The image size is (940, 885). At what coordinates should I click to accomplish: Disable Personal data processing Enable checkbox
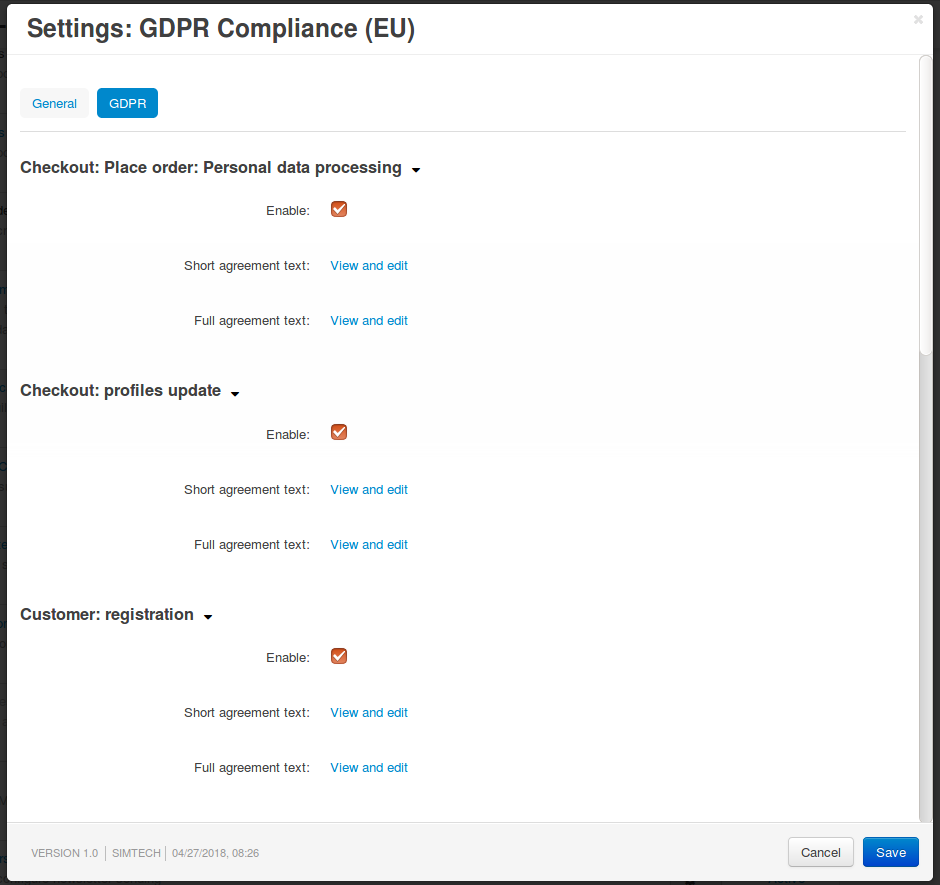point(339,209)
